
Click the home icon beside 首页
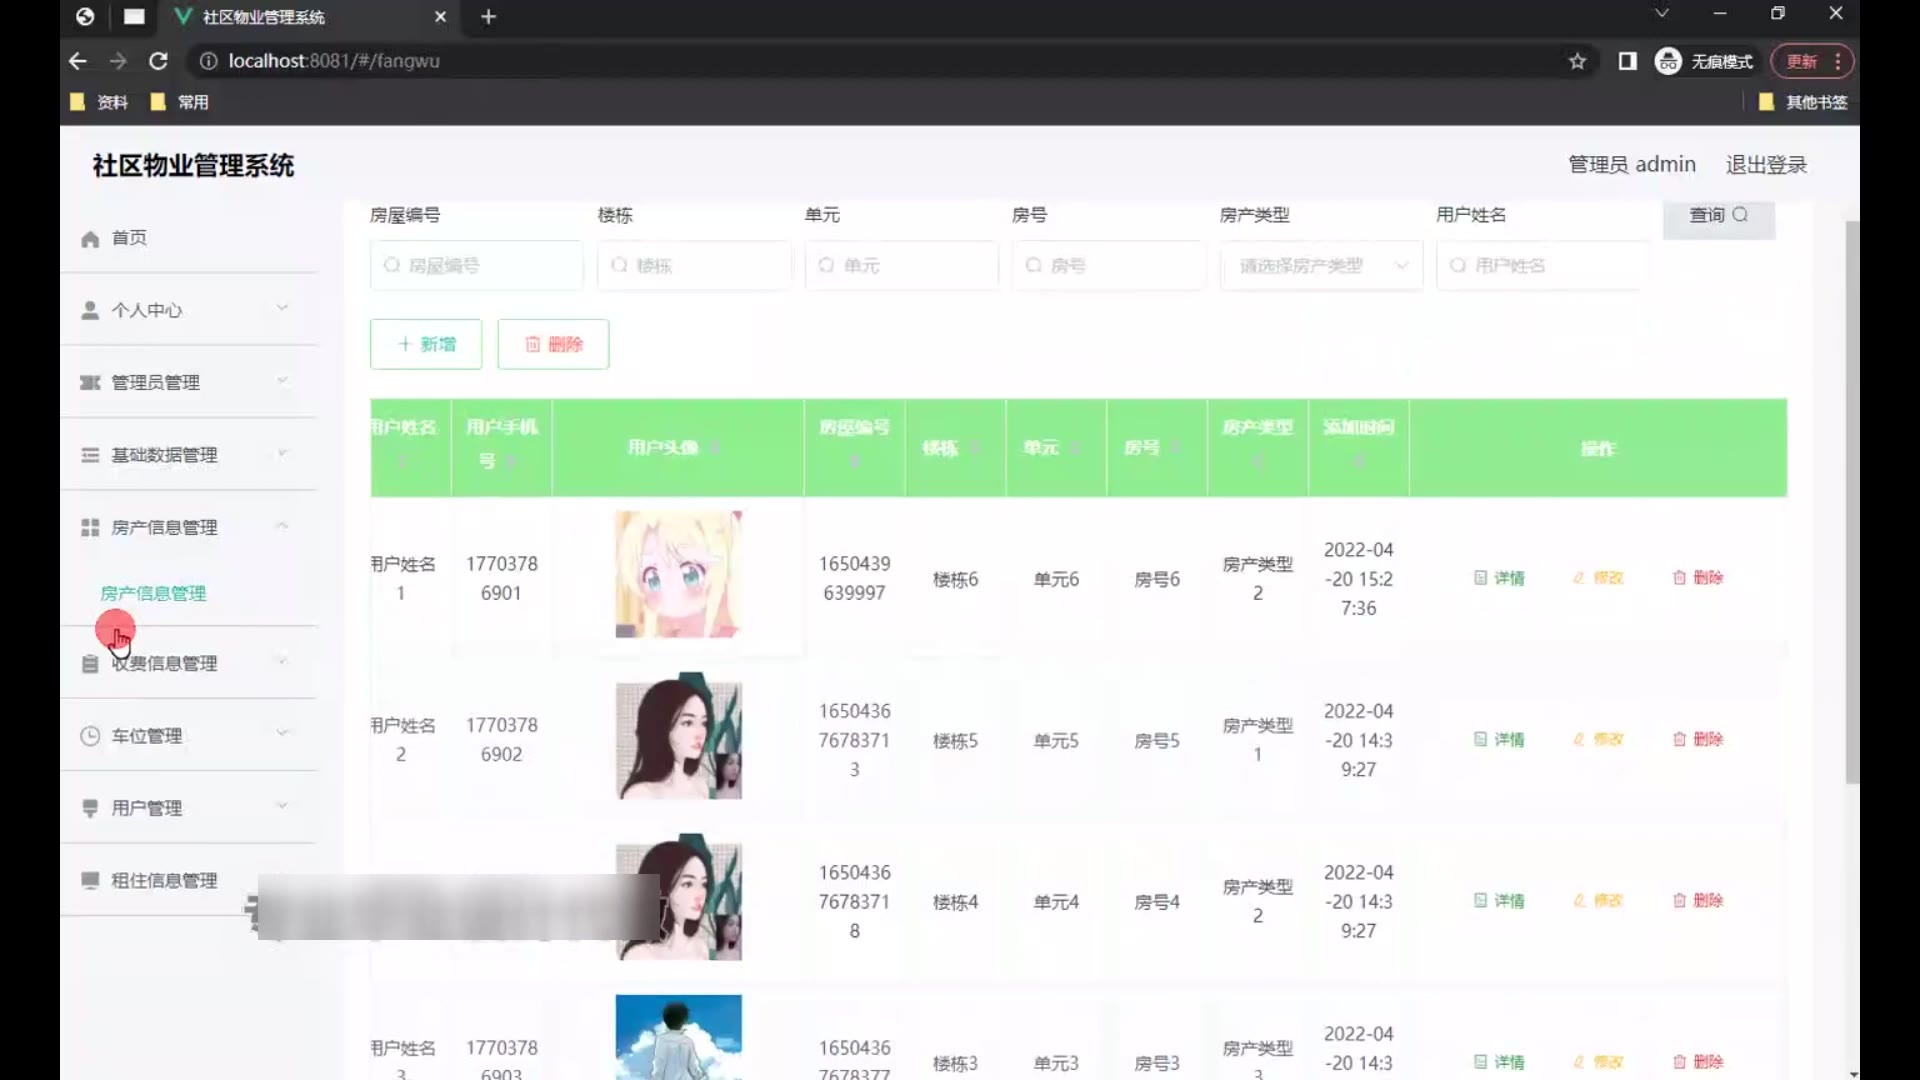pyautogui.click(x=90, y=239)
